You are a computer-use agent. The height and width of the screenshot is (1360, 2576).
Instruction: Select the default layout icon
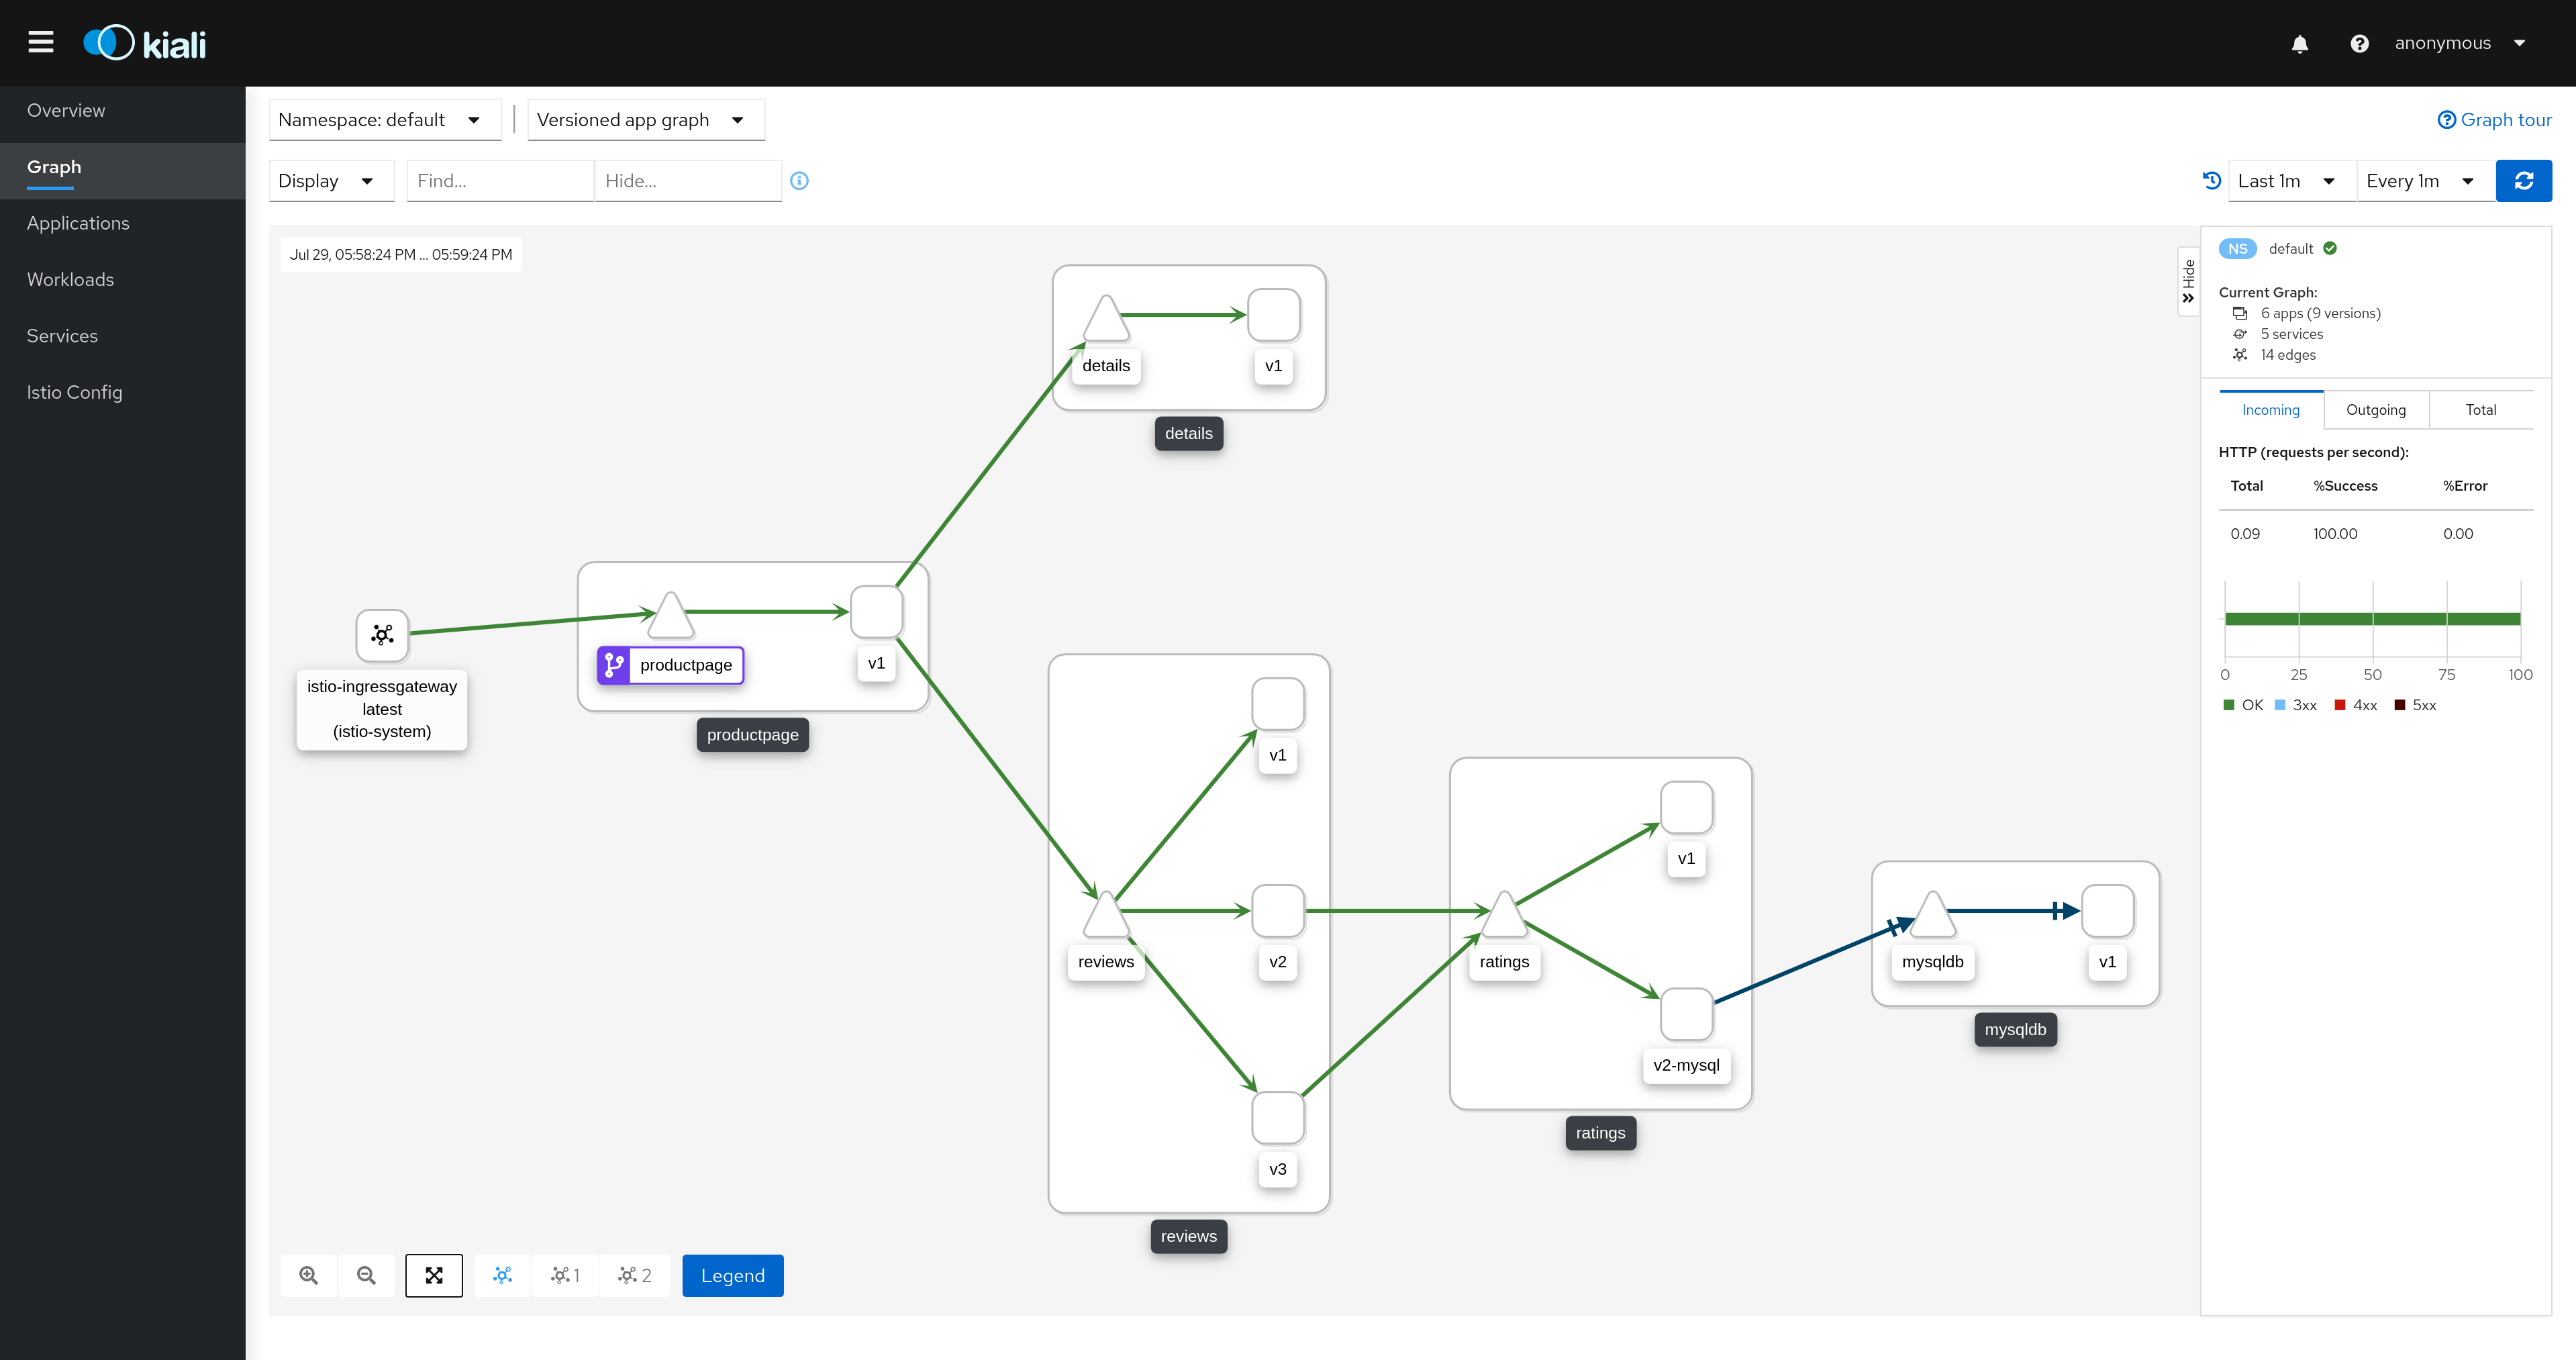coord(502,1275)
